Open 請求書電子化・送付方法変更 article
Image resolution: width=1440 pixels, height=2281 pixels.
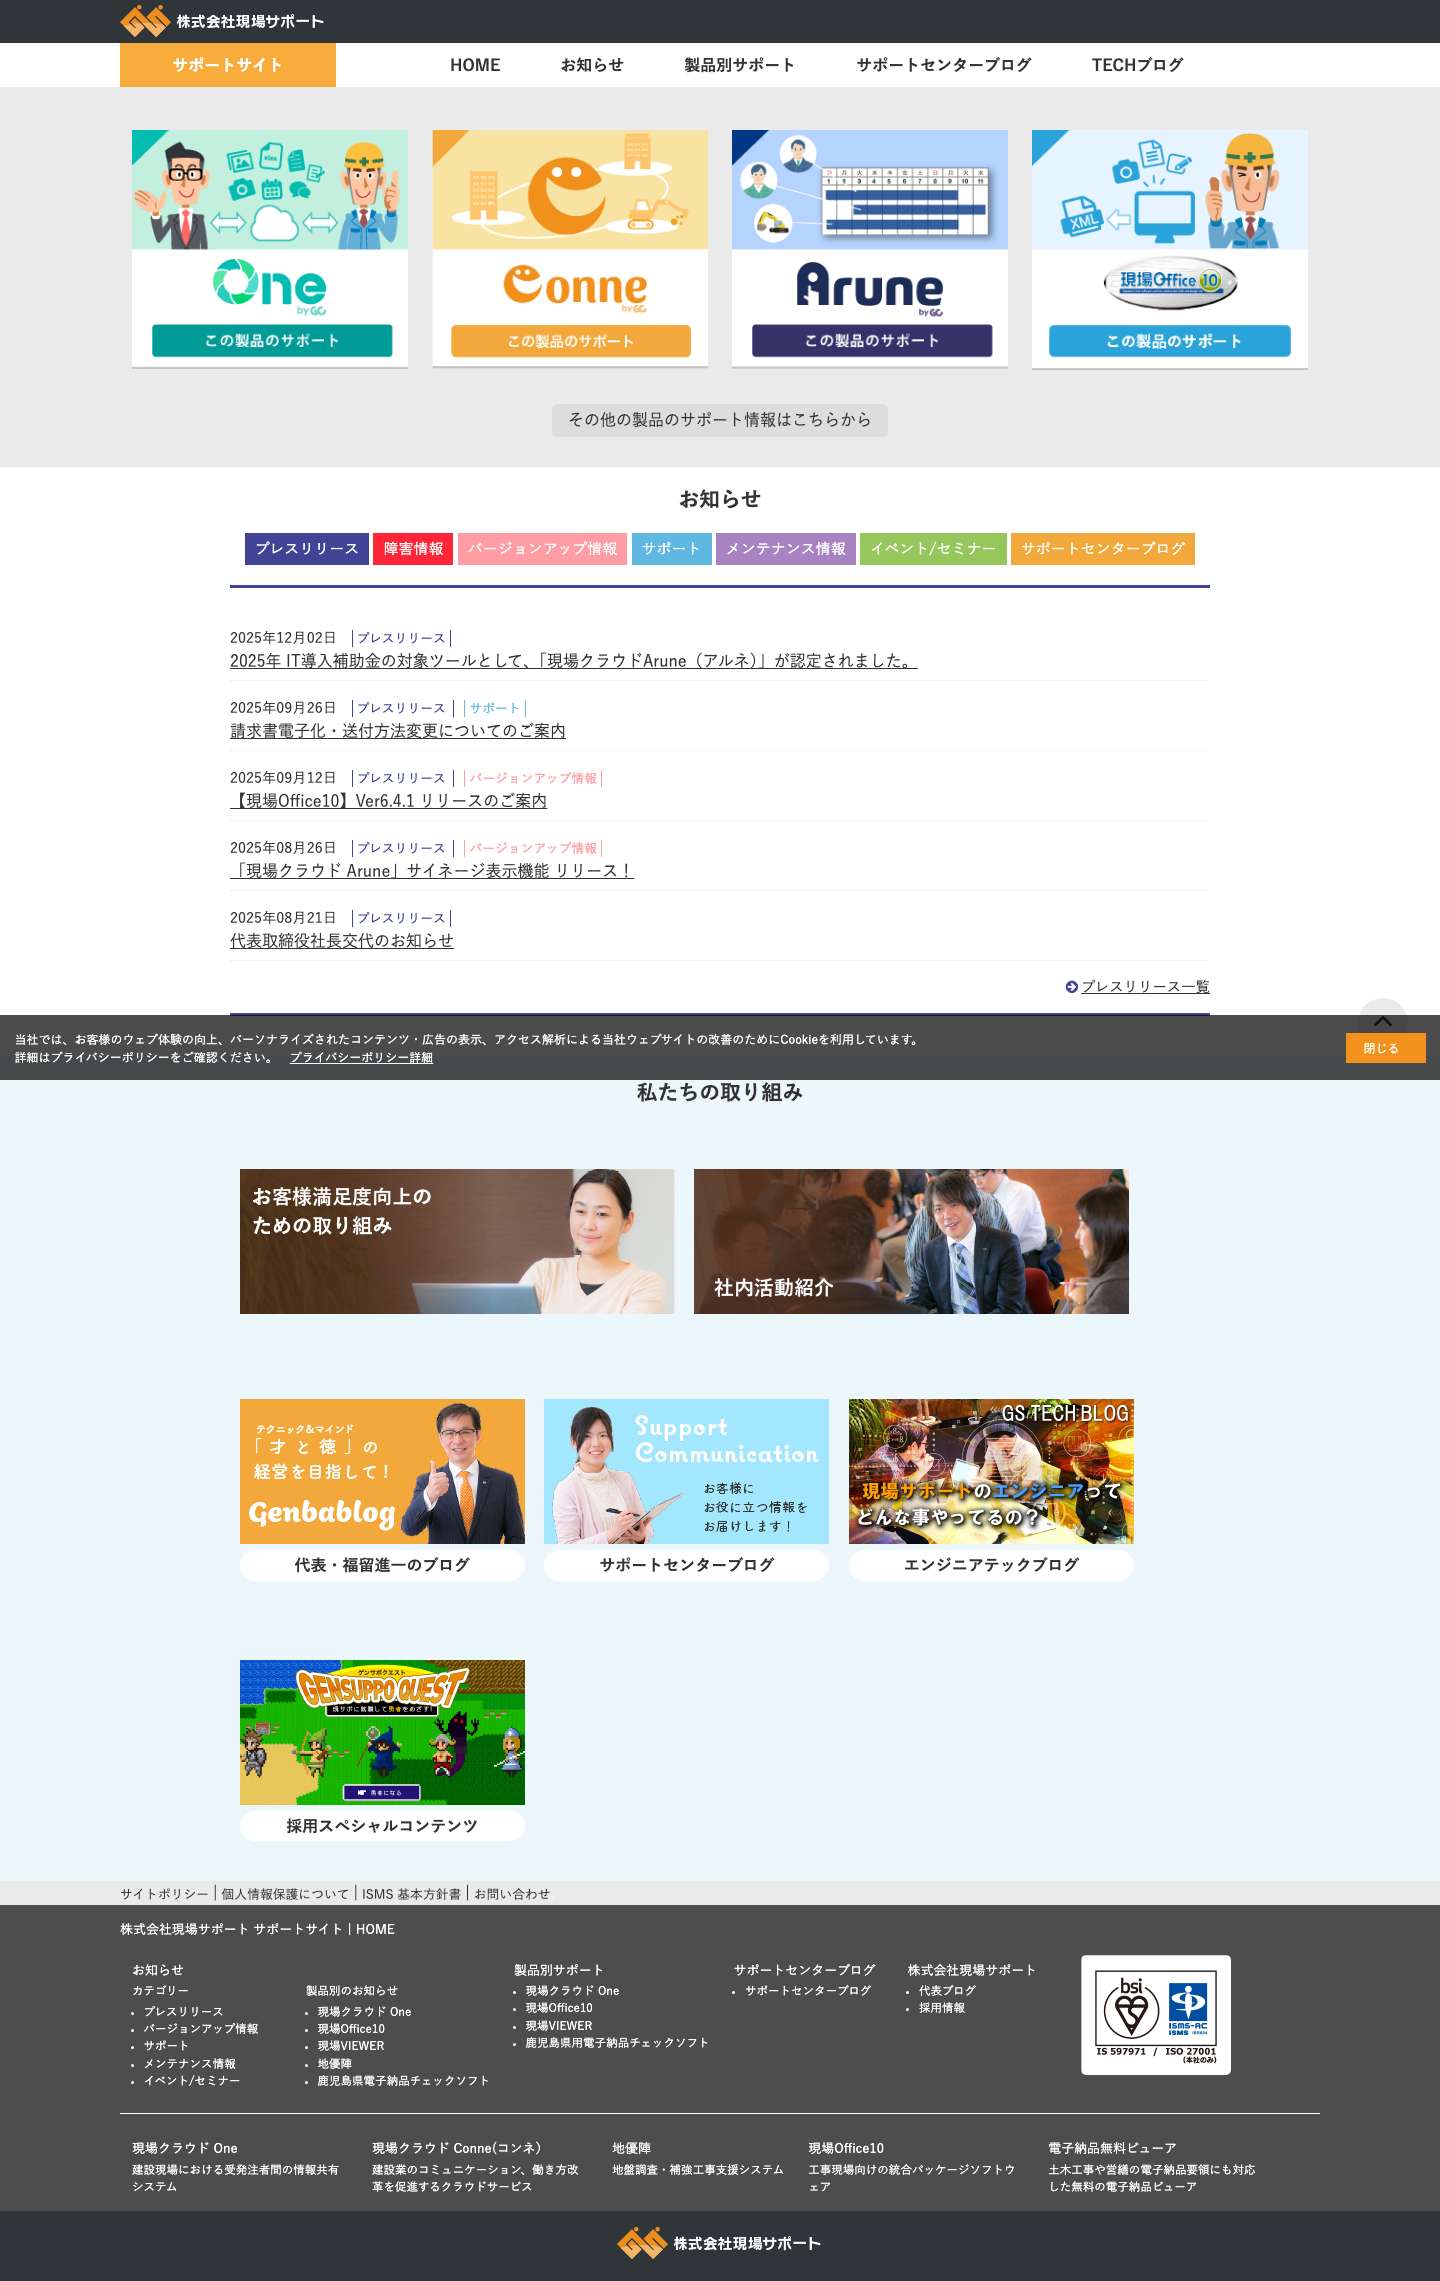click(x=398, y=731)
